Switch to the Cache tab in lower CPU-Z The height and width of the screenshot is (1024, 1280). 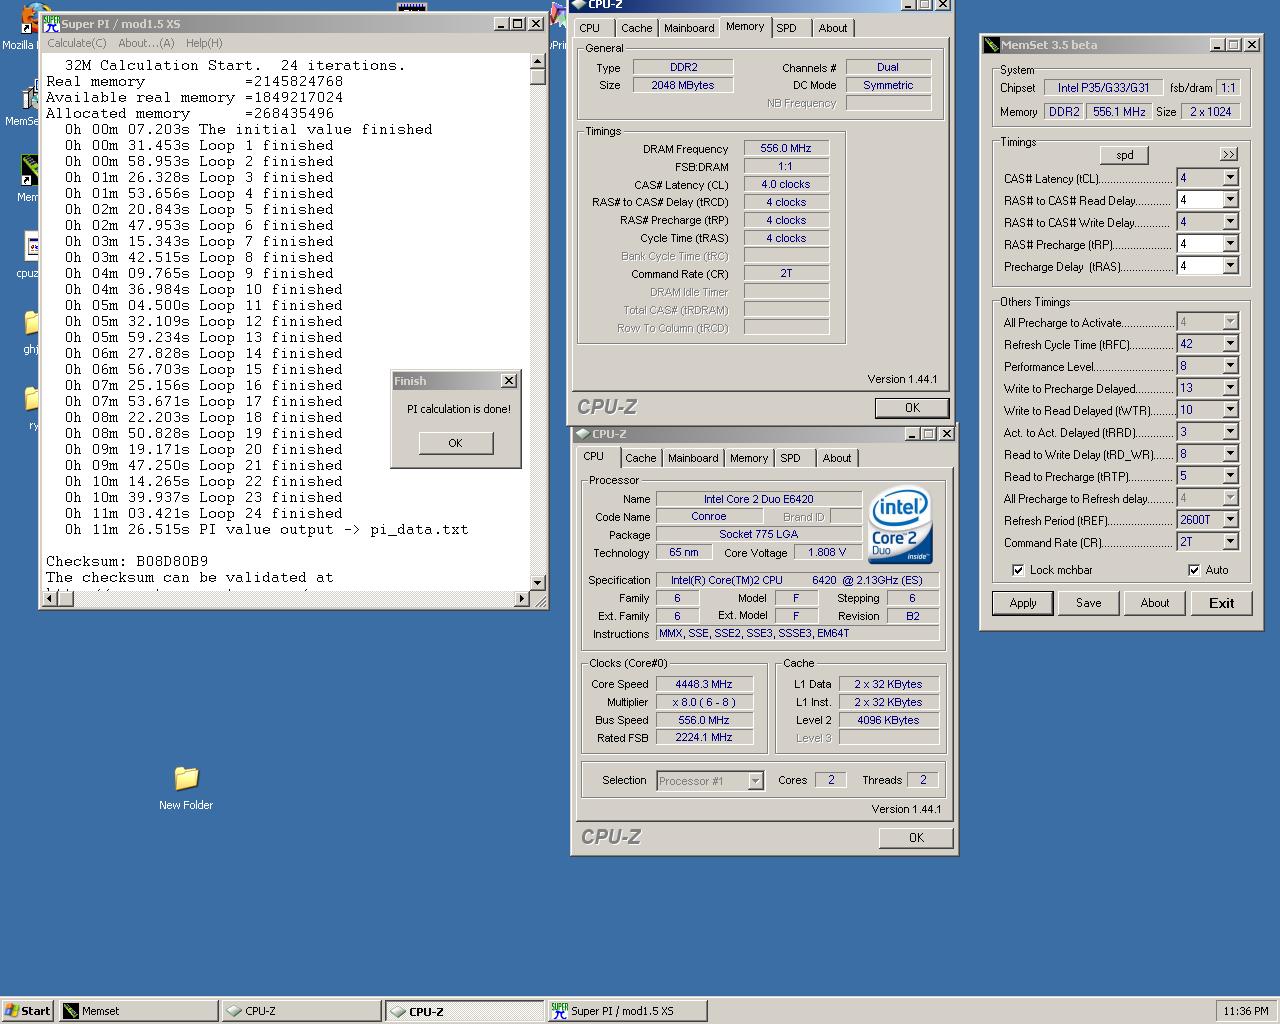pyautogui.click(x=641, y=458)
